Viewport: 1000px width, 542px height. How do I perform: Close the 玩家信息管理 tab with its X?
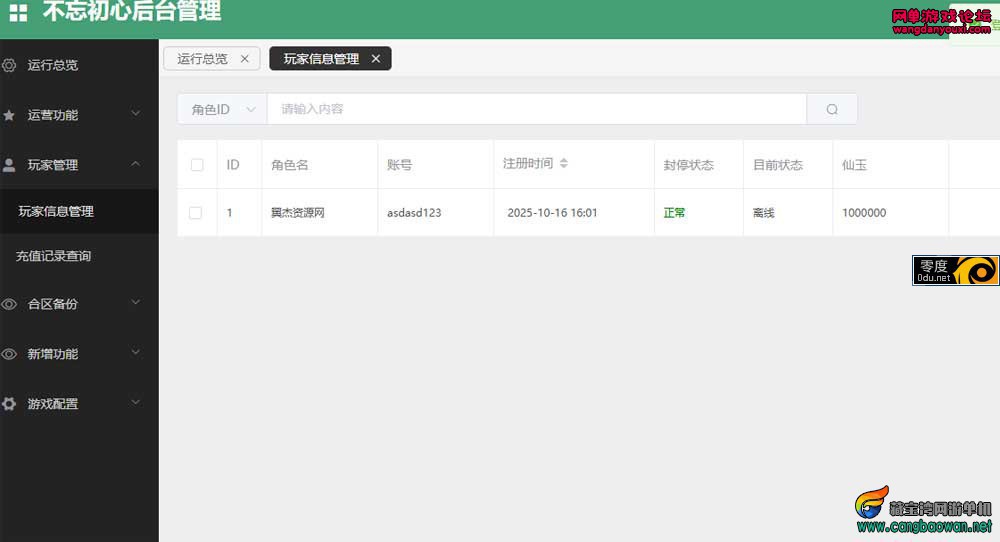click(x=376, y=59)
